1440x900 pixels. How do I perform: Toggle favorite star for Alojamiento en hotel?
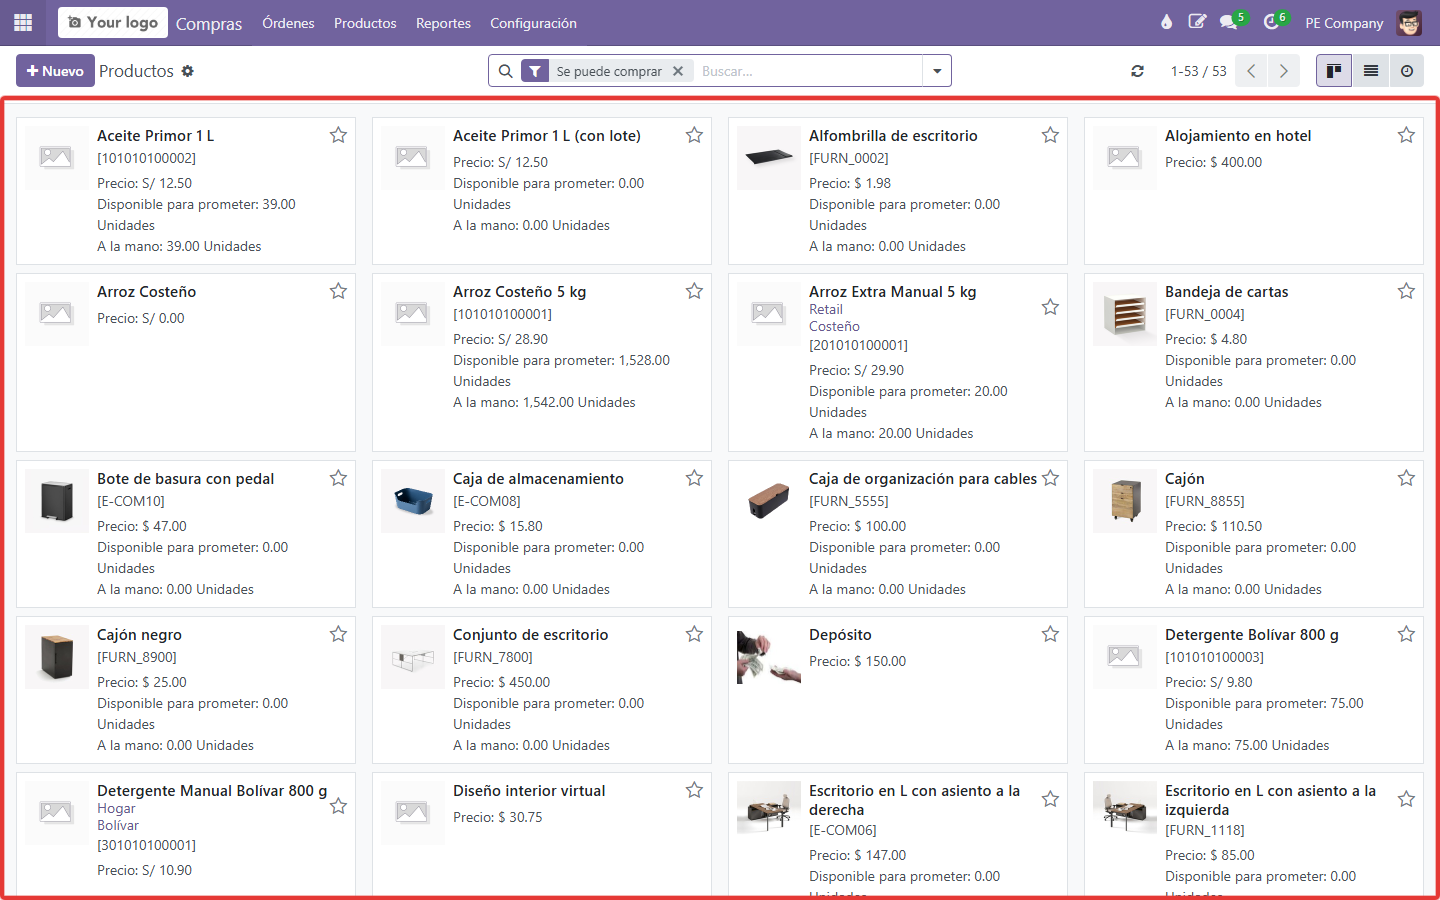1406,135
